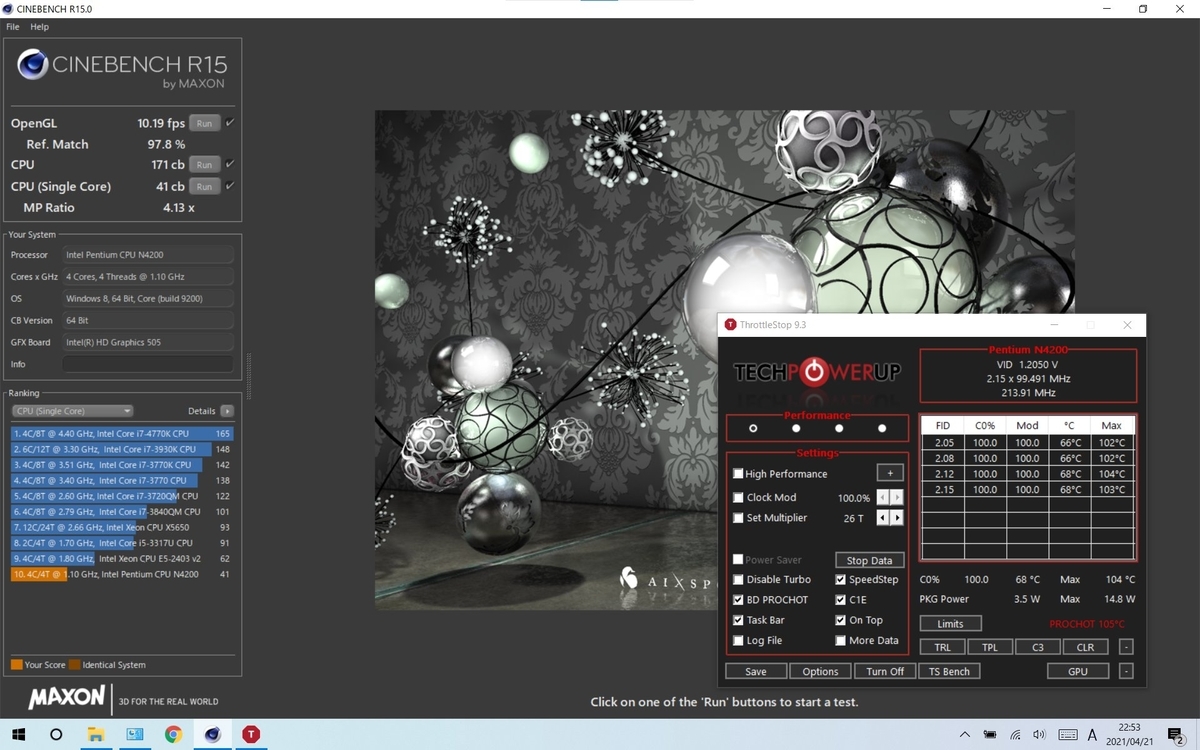Uncheck the BD PROCHOT checkbox
The height and width of the screenshot is (750, 1200).
click(738, 600)
